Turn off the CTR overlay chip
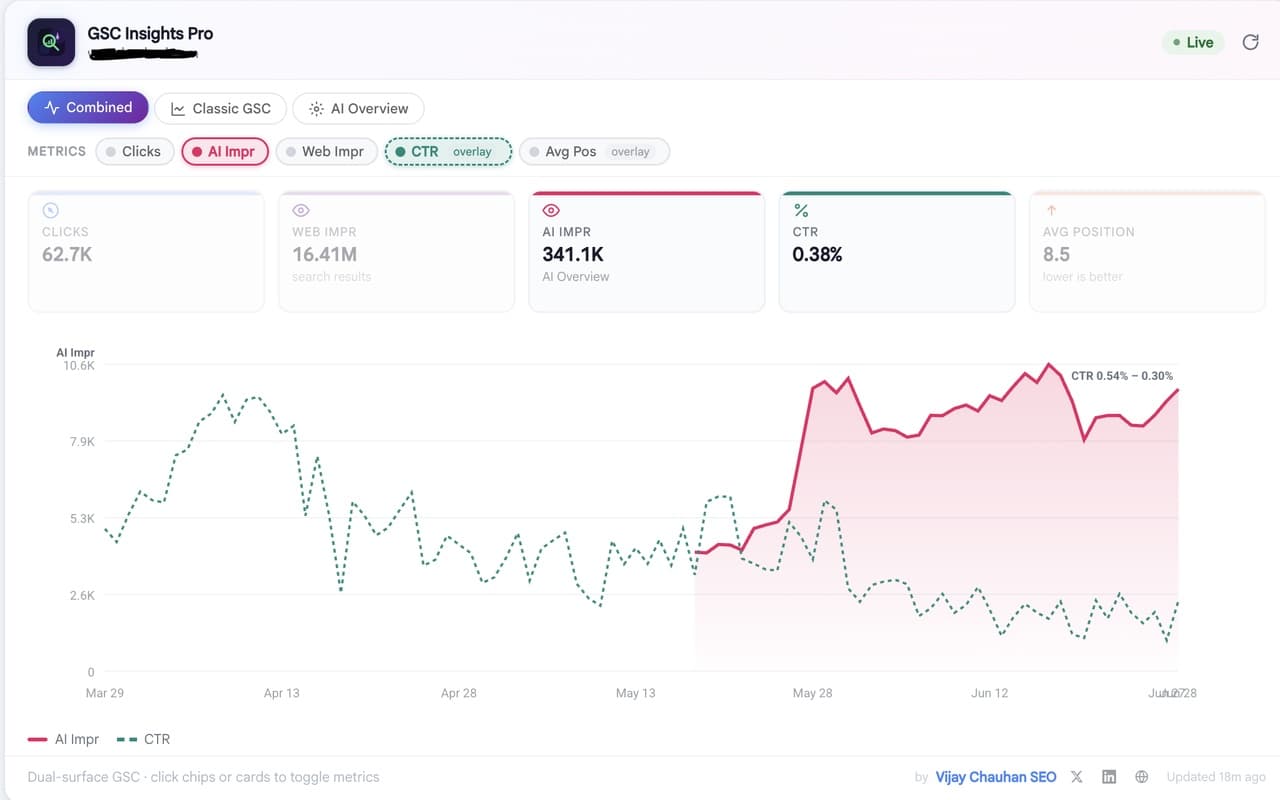Screen dimensions: 1280x800 pos(448,152)
